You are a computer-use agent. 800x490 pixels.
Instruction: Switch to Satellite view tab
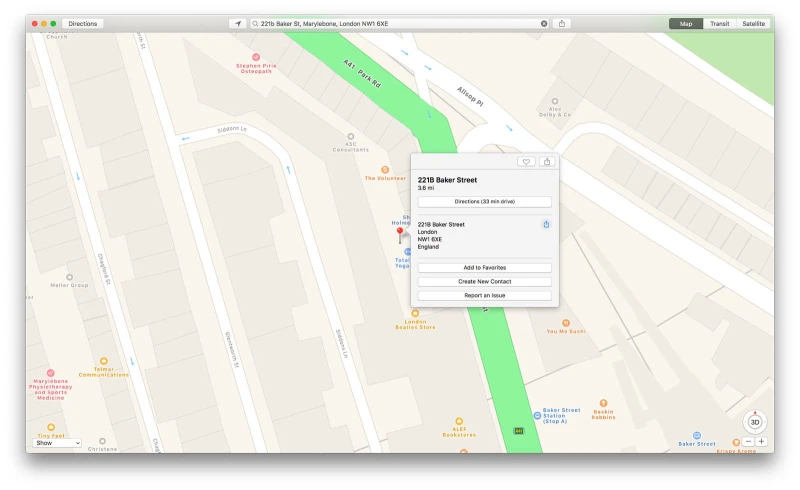point(754,23)
